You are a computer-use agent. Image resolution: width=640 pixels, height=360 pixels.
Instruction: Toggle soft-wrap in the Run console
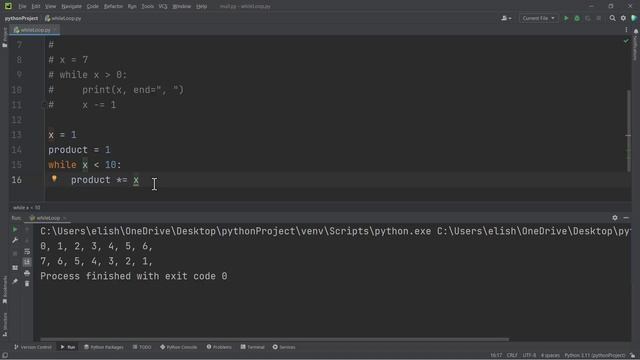point(27,251)
